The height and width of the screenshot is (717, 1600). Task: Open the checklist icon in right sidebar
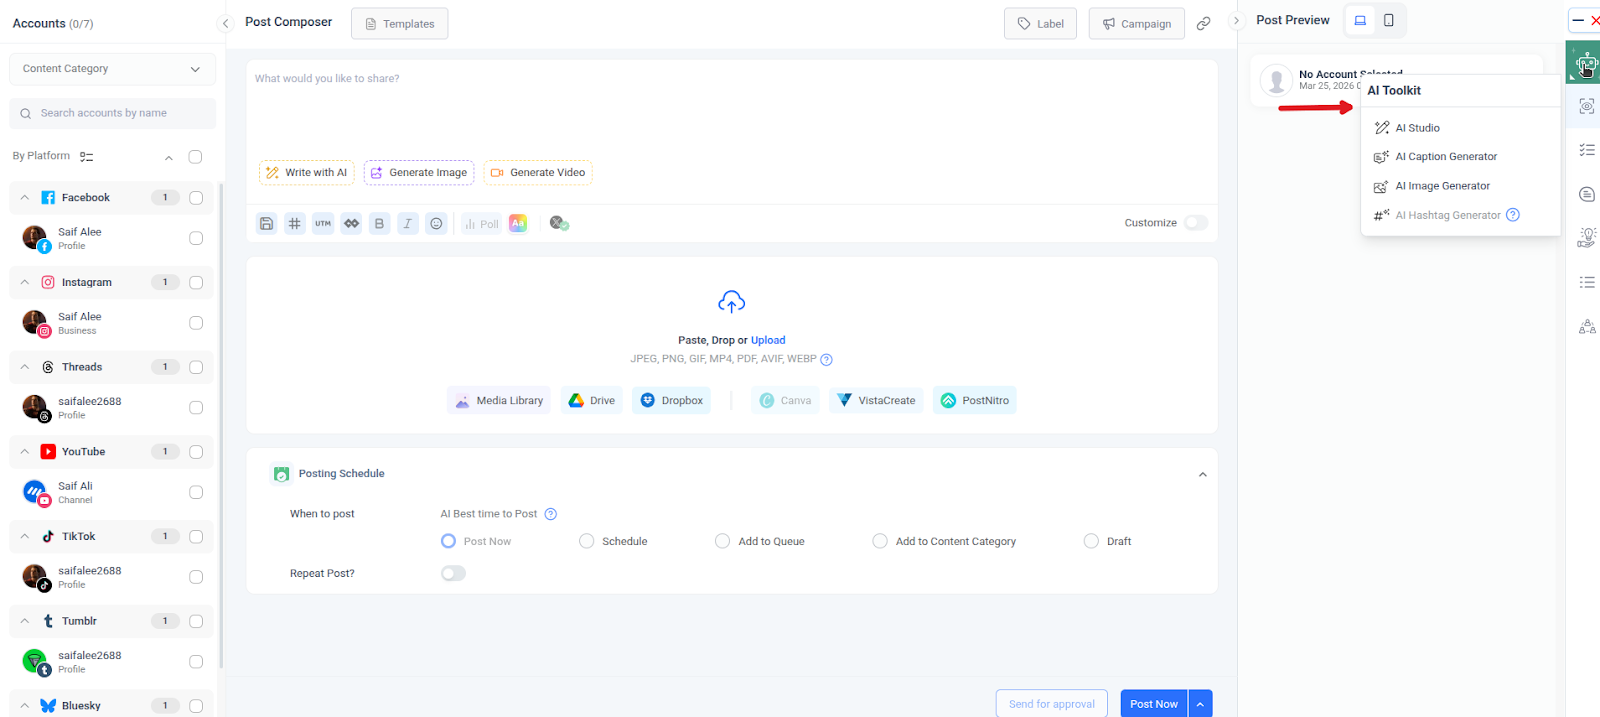pyautogui.click(x=1586, y=150)
